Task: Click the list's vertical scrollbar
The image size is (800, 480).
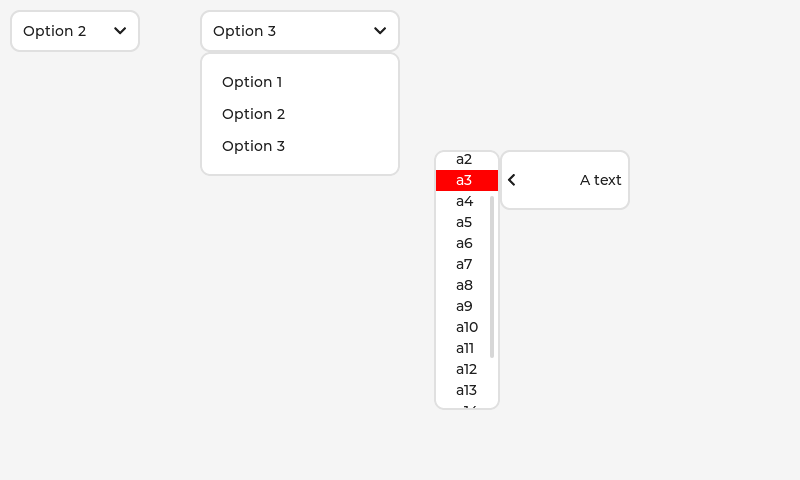Action: [492, 275]
